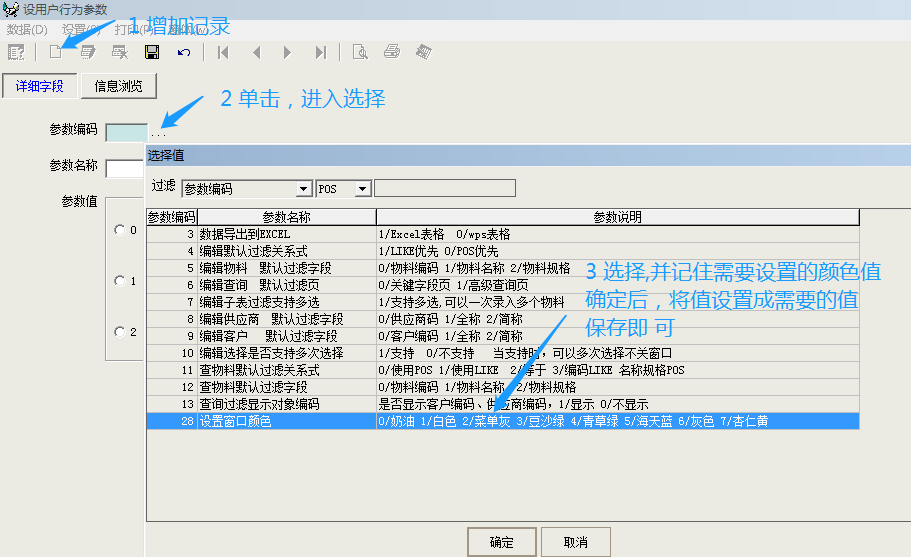Click the save floppy disk icon
The height and width of the screenshot is (557, 911).
152,52
